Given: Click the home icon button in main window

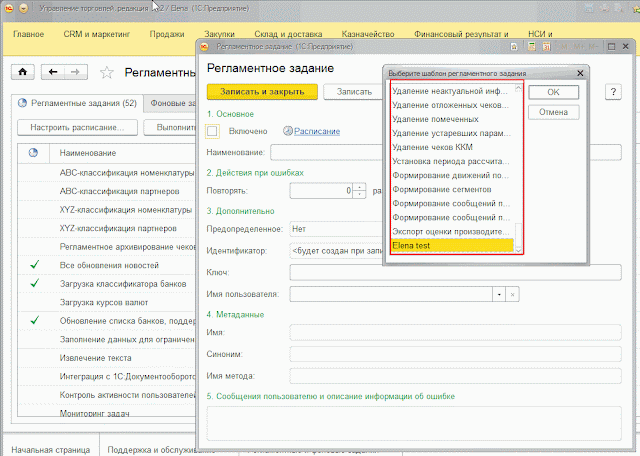Looking at the screenshot, I should pyautogui.click(x=22, y=72).
